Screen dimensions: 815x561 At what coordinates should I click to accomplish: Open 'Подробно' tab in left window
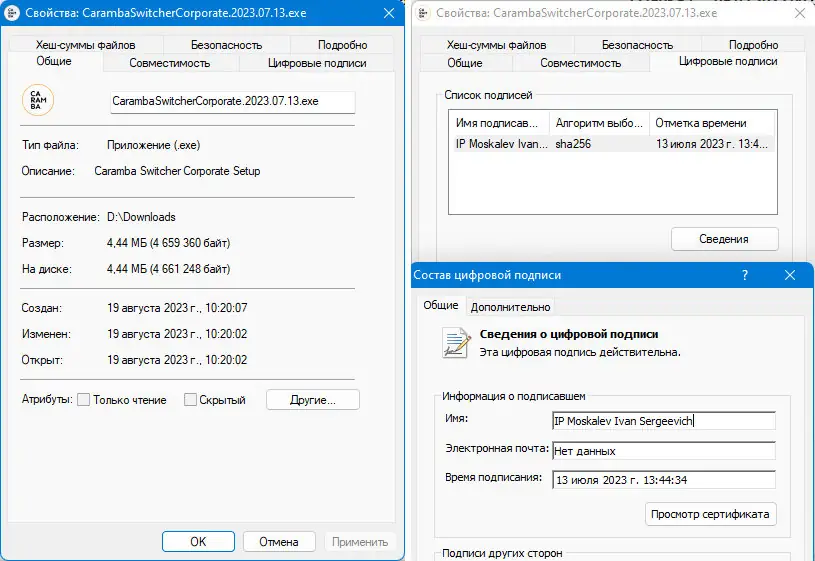[x=343, y=45]
